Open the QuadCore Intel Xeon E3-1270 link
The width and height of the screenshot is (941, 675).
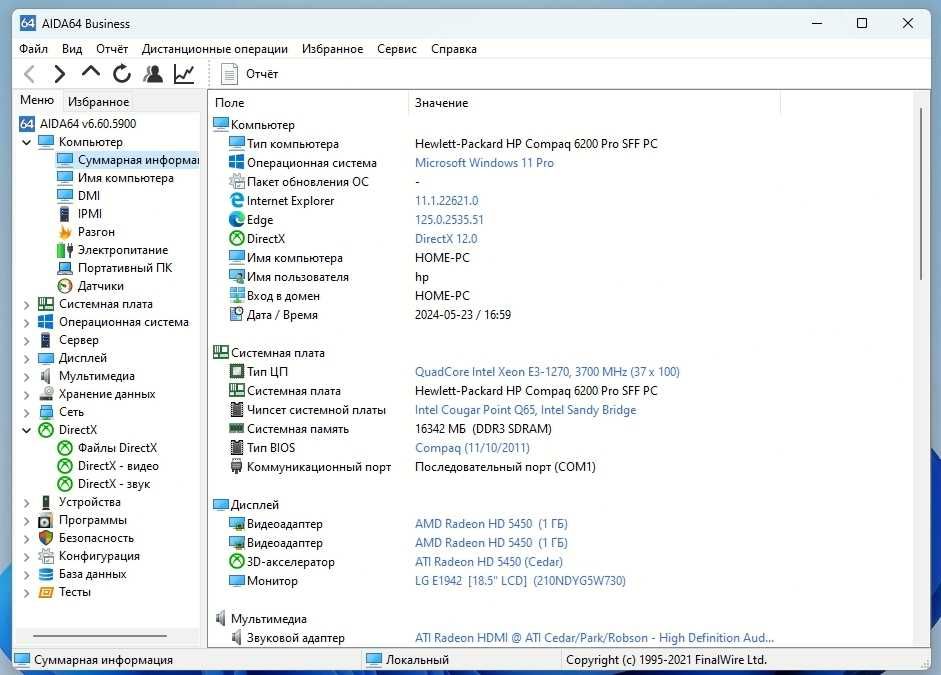547,372
